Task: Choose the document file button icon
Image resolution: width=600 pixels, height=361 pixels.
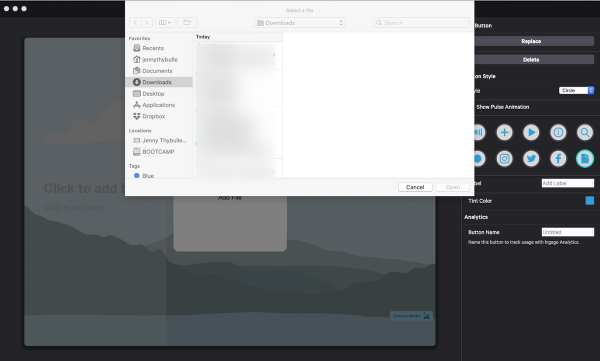Action: [585, 158]
